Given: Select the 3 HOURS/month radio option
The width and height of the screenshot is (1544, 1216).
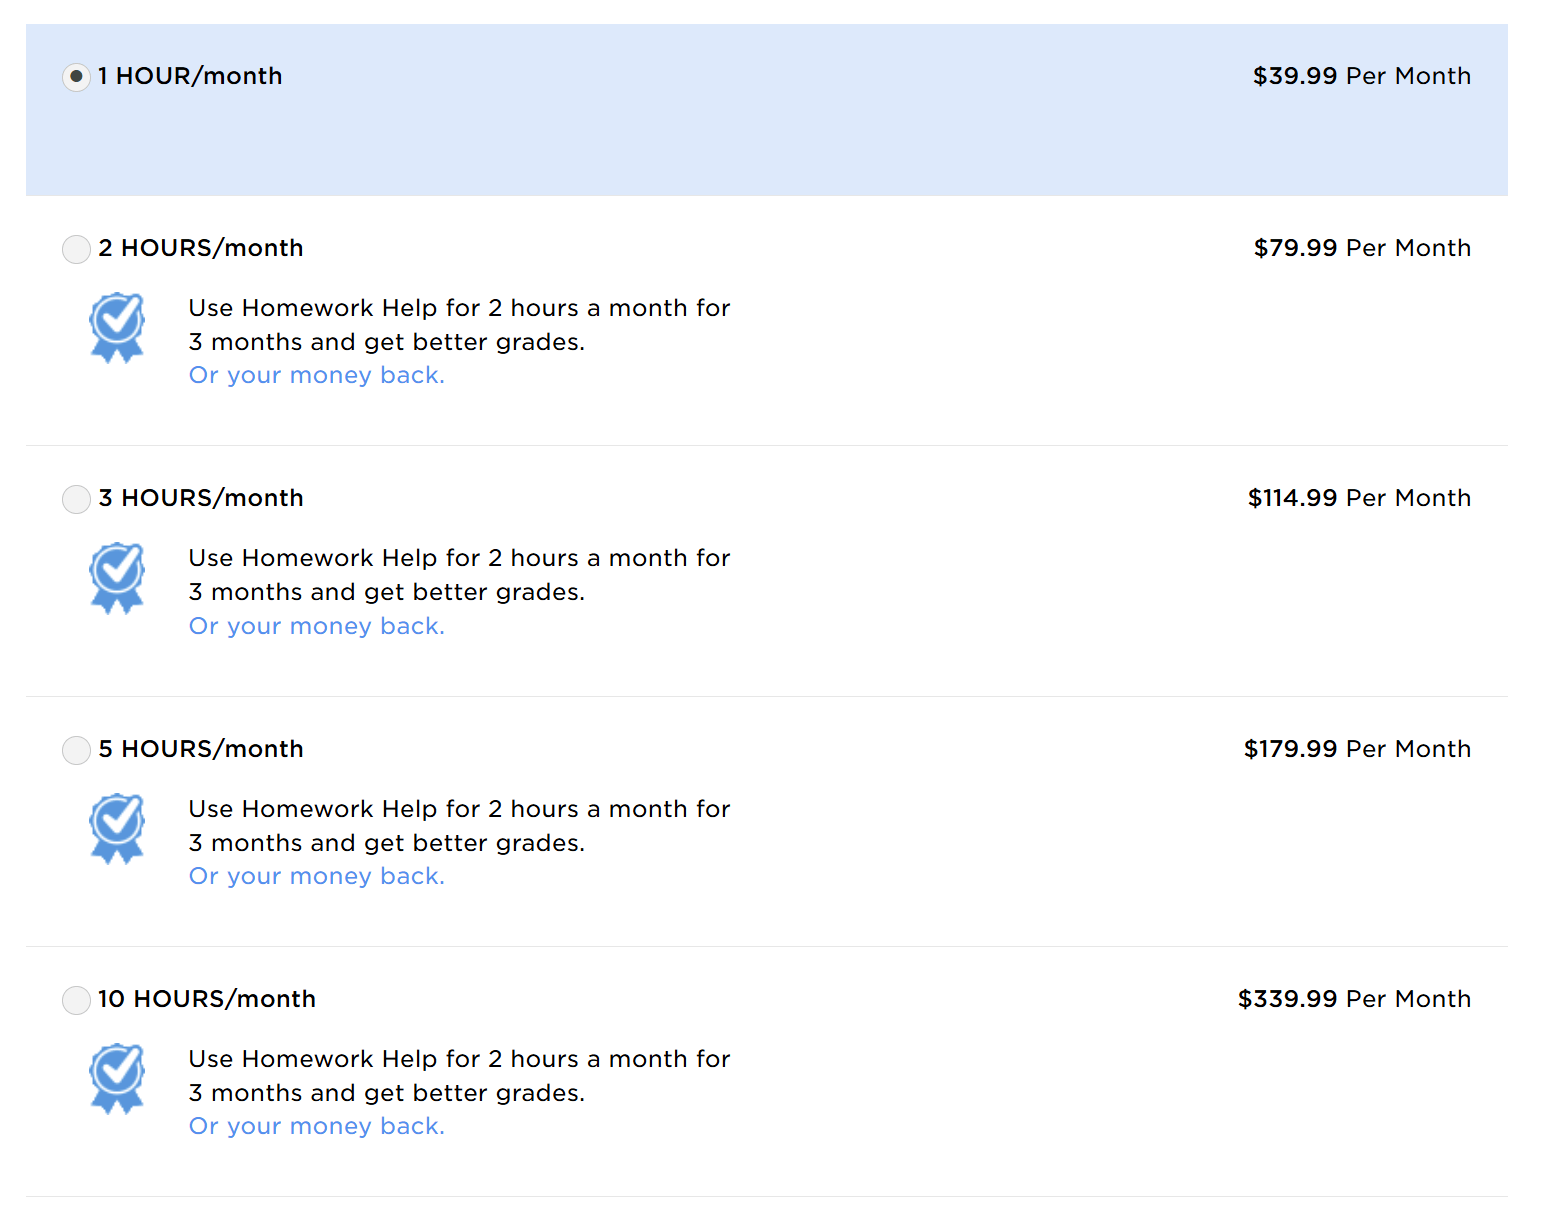Looking at the screenshot, I should (x=76, y=499).
